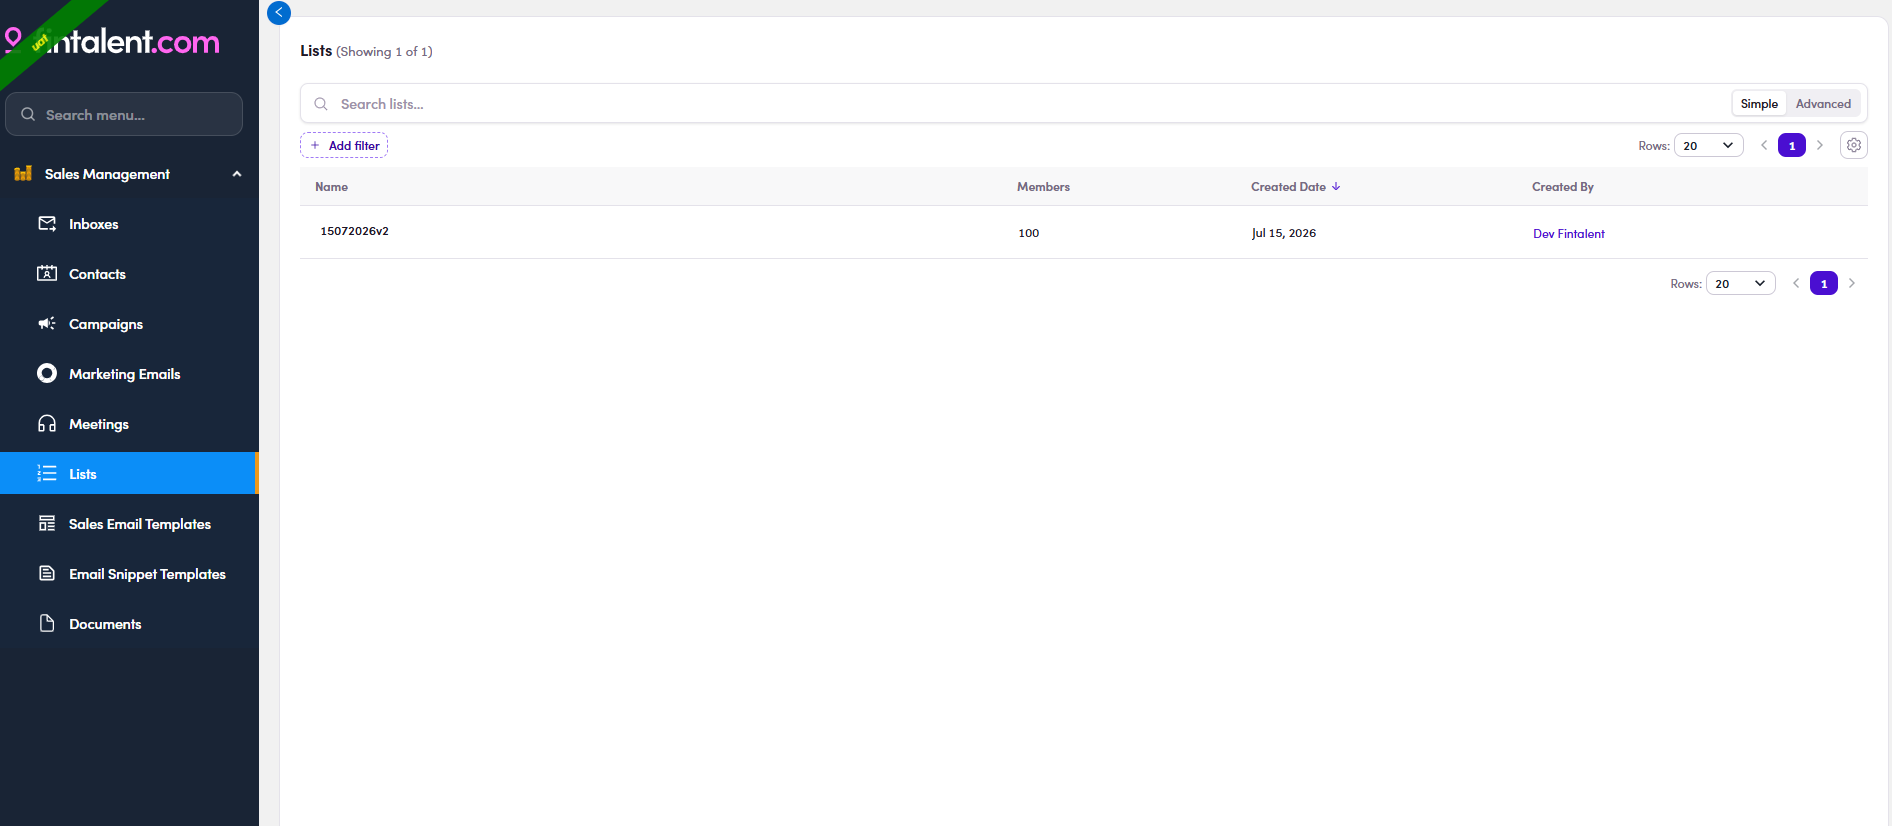Open Sales Email Templates page
The image size is (1892, 826).
pyautogui.click(x=129, y=524)
